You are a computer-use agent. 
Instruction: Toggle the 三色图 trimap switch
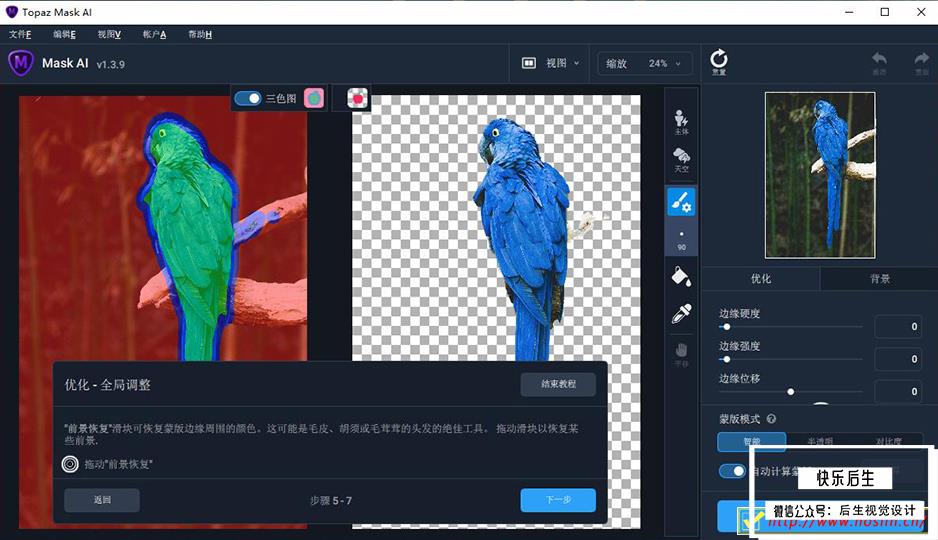[x=248, y=98]
